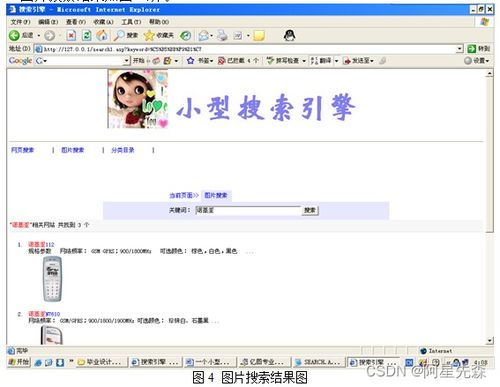Open the "帮助(H)" menu
500x387 pixels.
pyautogui.click(x=159, y=22)
